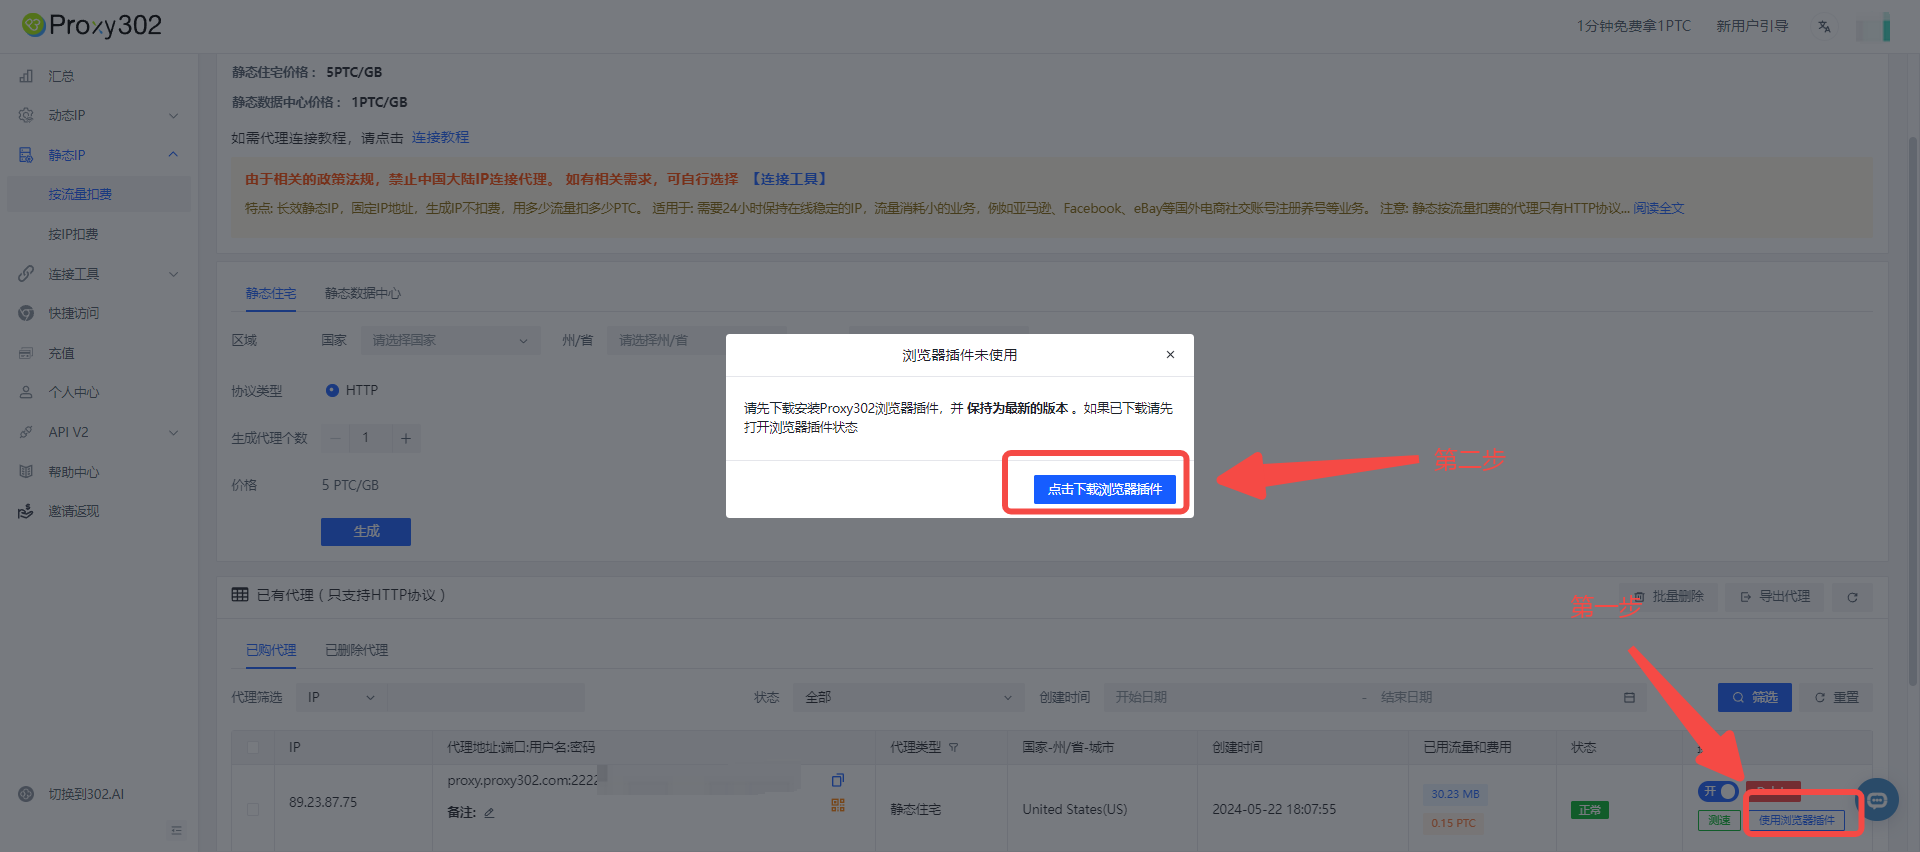This screenshot has width=1920, height=852.
Task: Click the 阅读全文 link
Action: click(x=1659, y=208)
